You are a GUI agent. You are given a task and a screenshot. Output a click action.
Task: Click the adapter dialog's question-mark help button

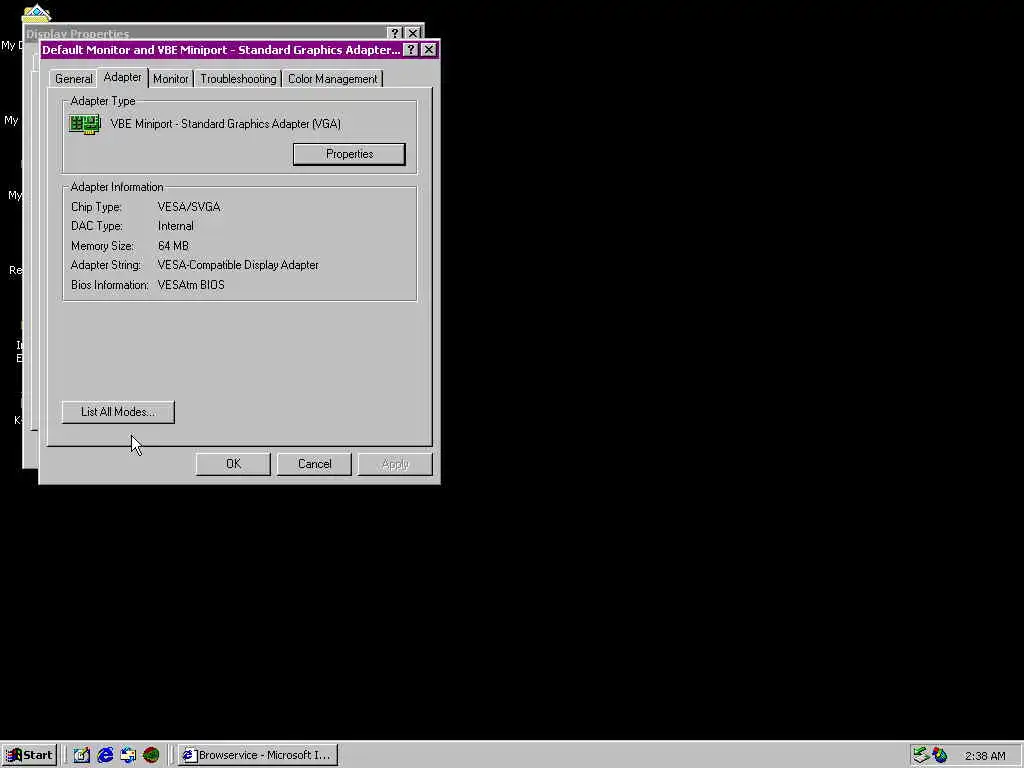pyautogui.click(x=411, y=50)
